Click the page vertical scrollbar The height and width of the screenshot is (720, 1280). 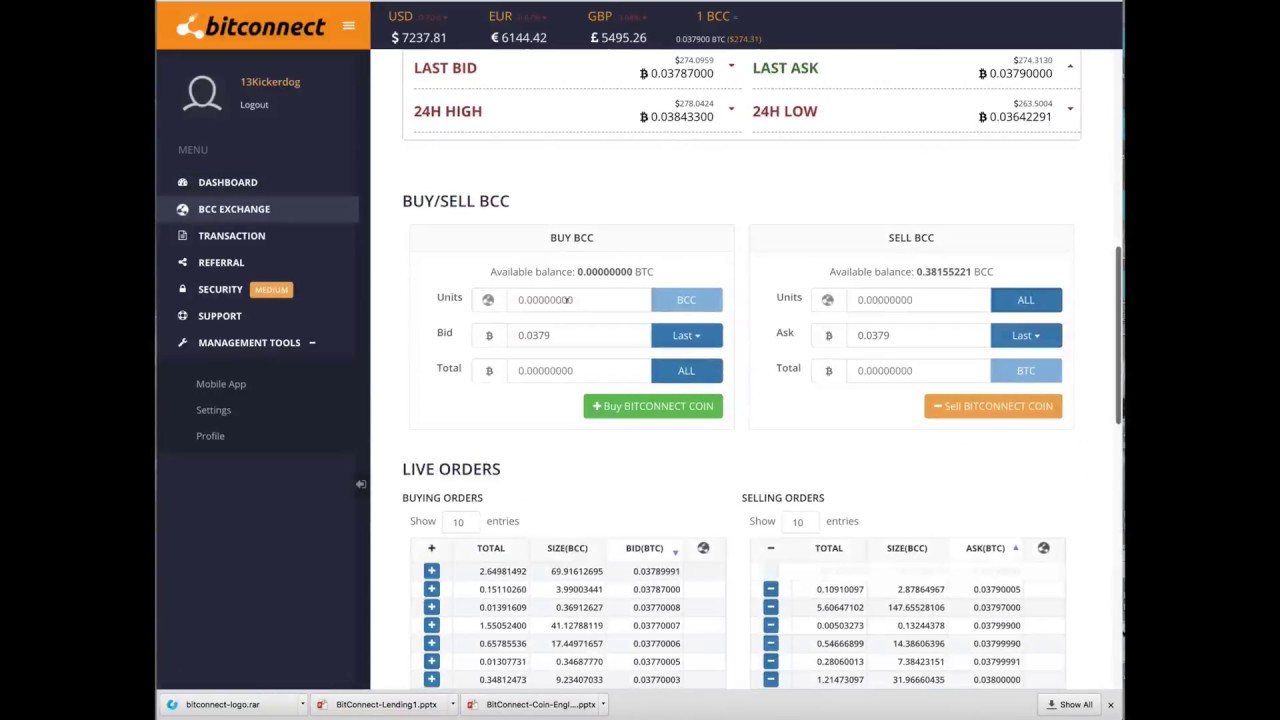[1119, 335]
